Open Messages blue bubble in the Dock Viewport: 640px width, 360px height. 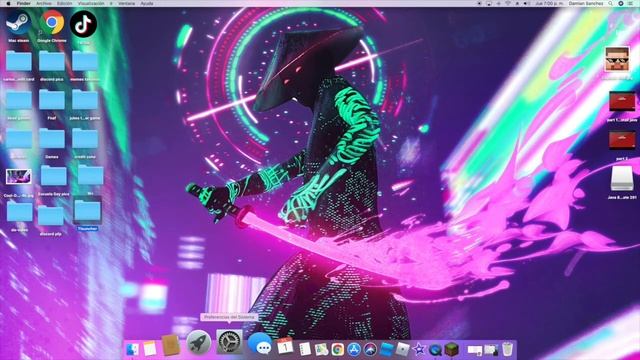[x=260, y=343]
